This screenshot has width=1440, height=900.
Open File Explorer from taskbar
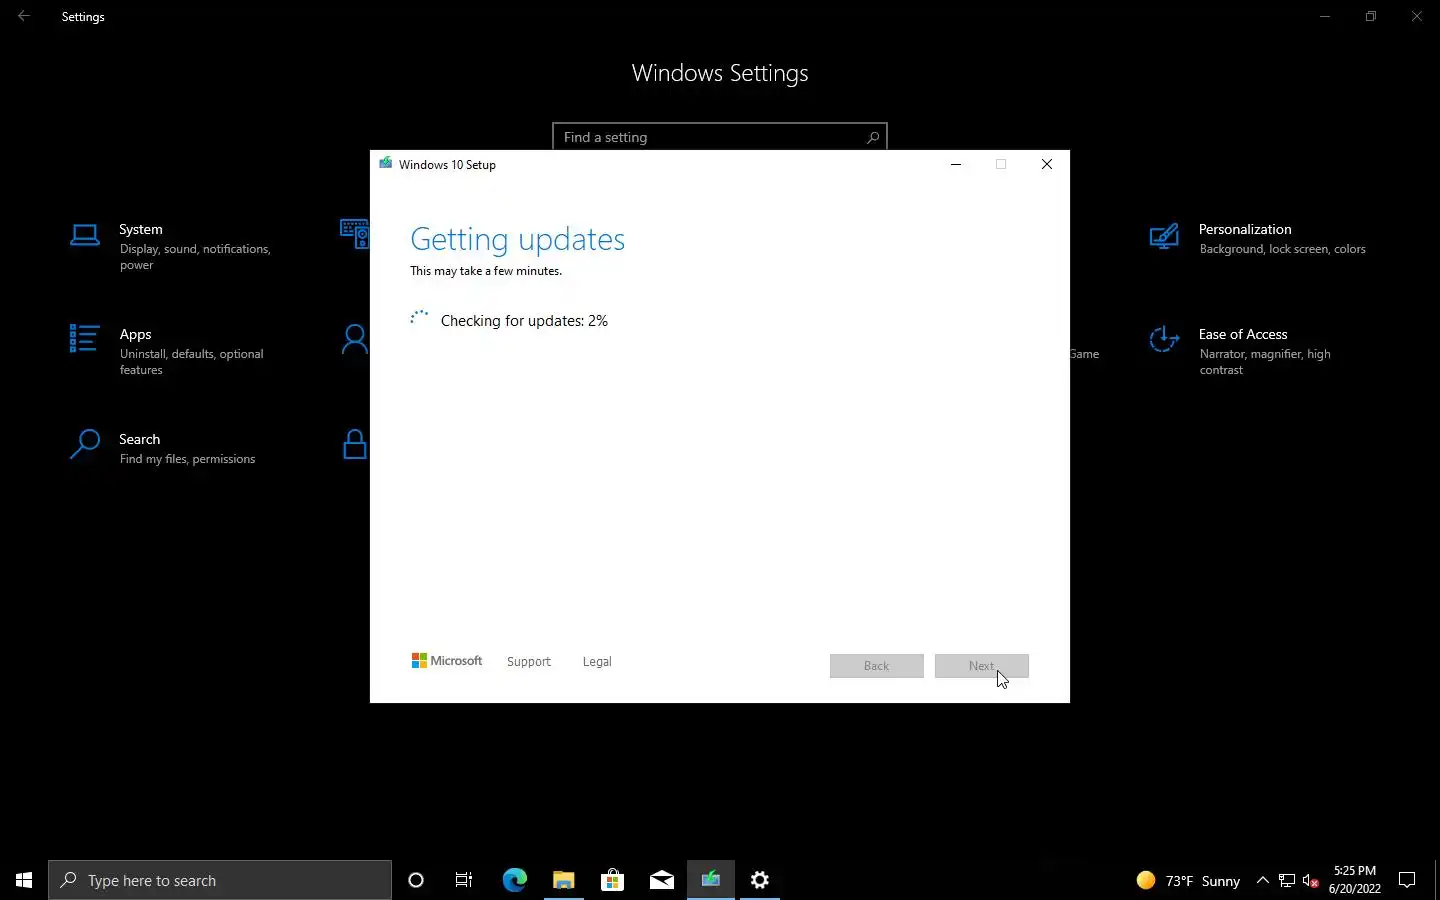tap(563, 880)
